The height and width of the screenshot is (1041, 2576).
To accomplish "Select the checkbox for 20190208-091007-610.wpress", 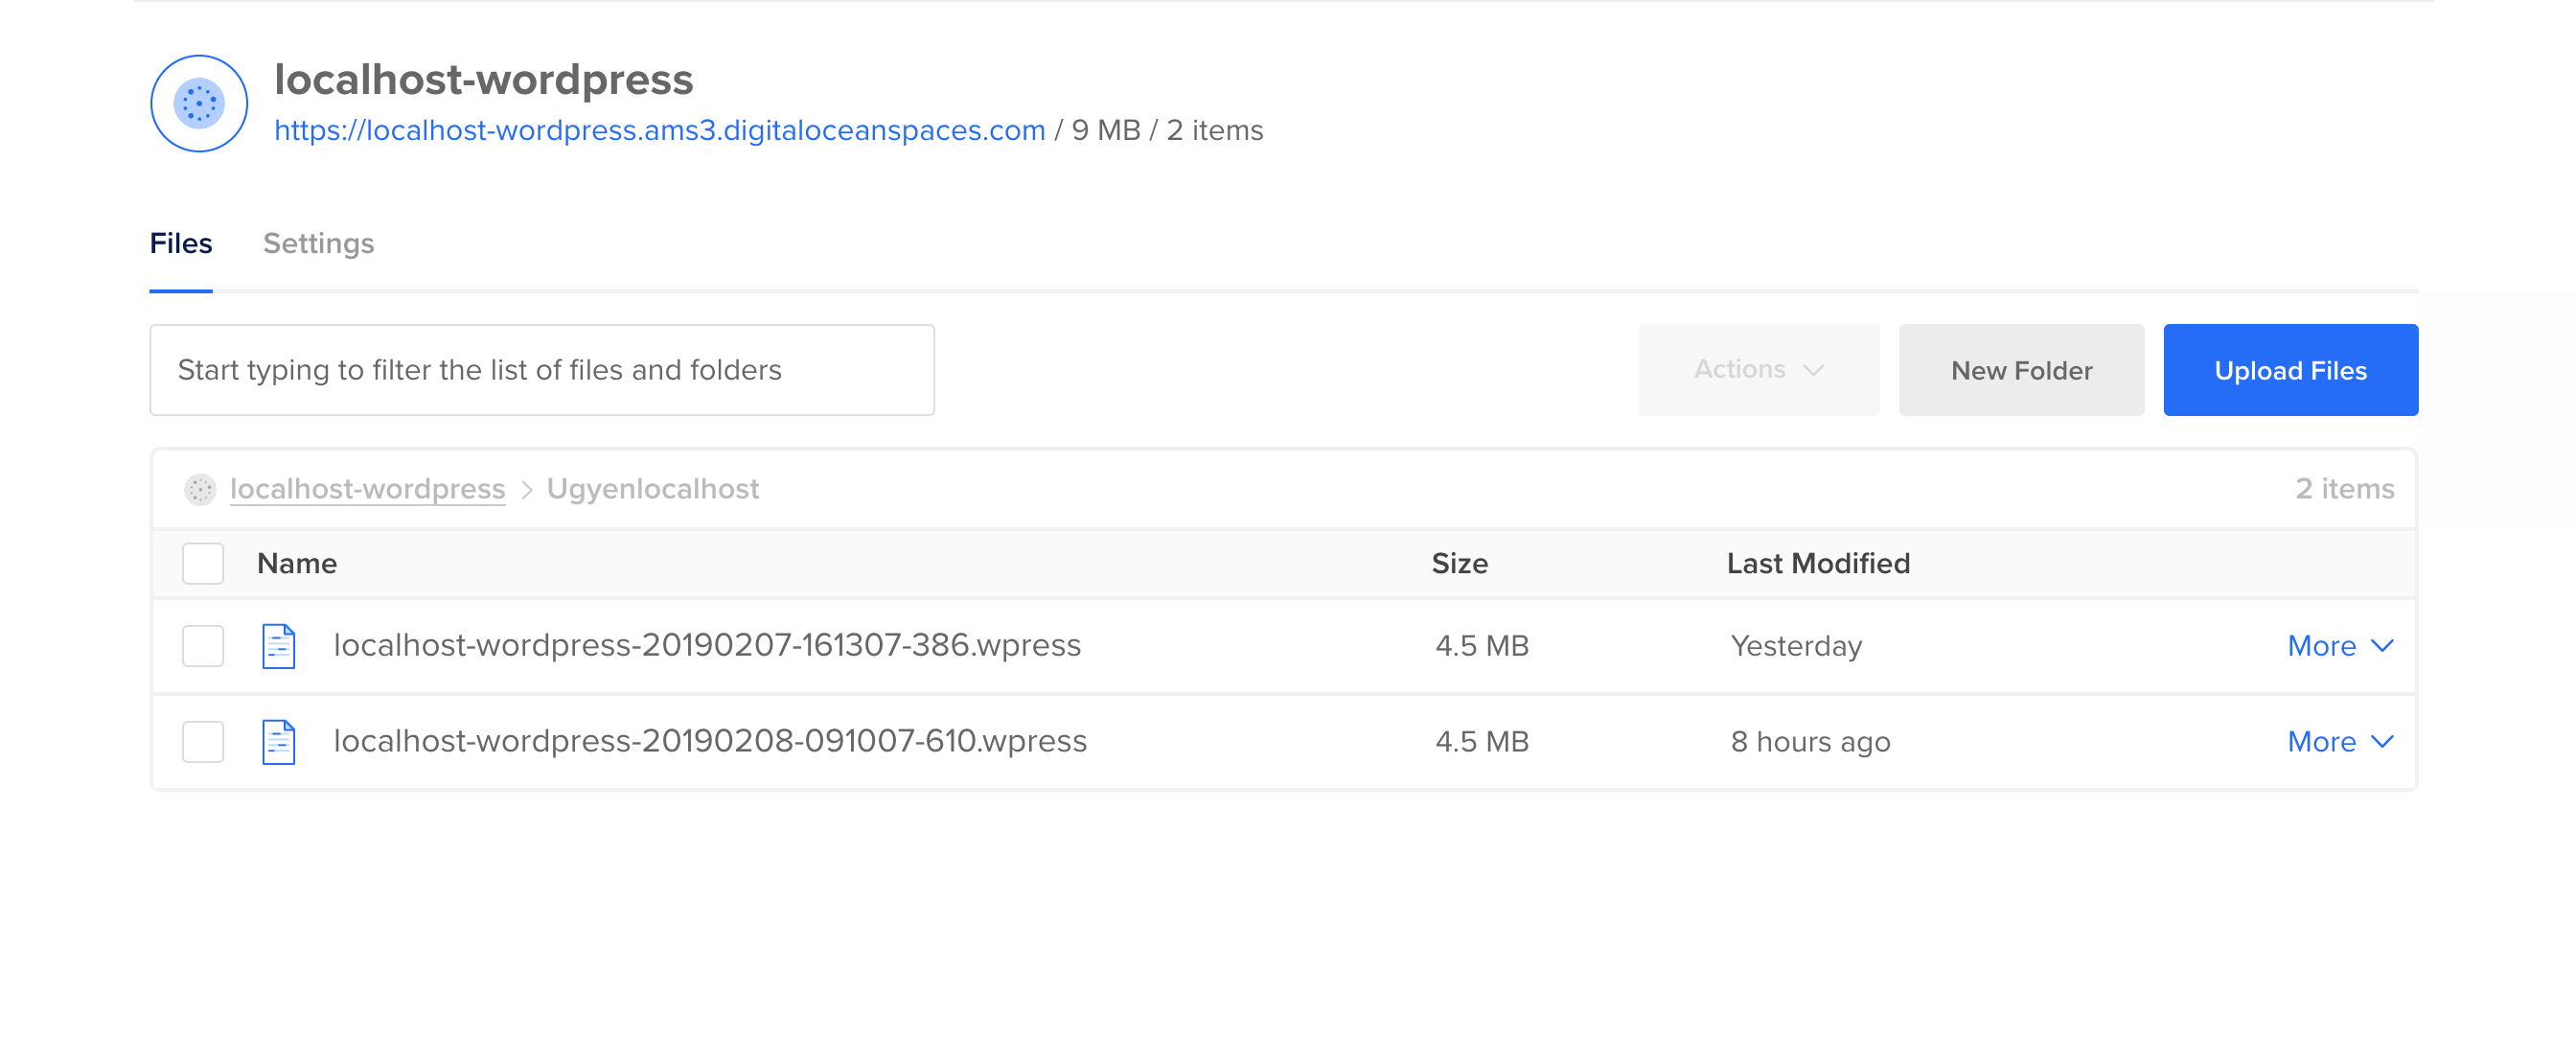I will (x=203, y=742).
